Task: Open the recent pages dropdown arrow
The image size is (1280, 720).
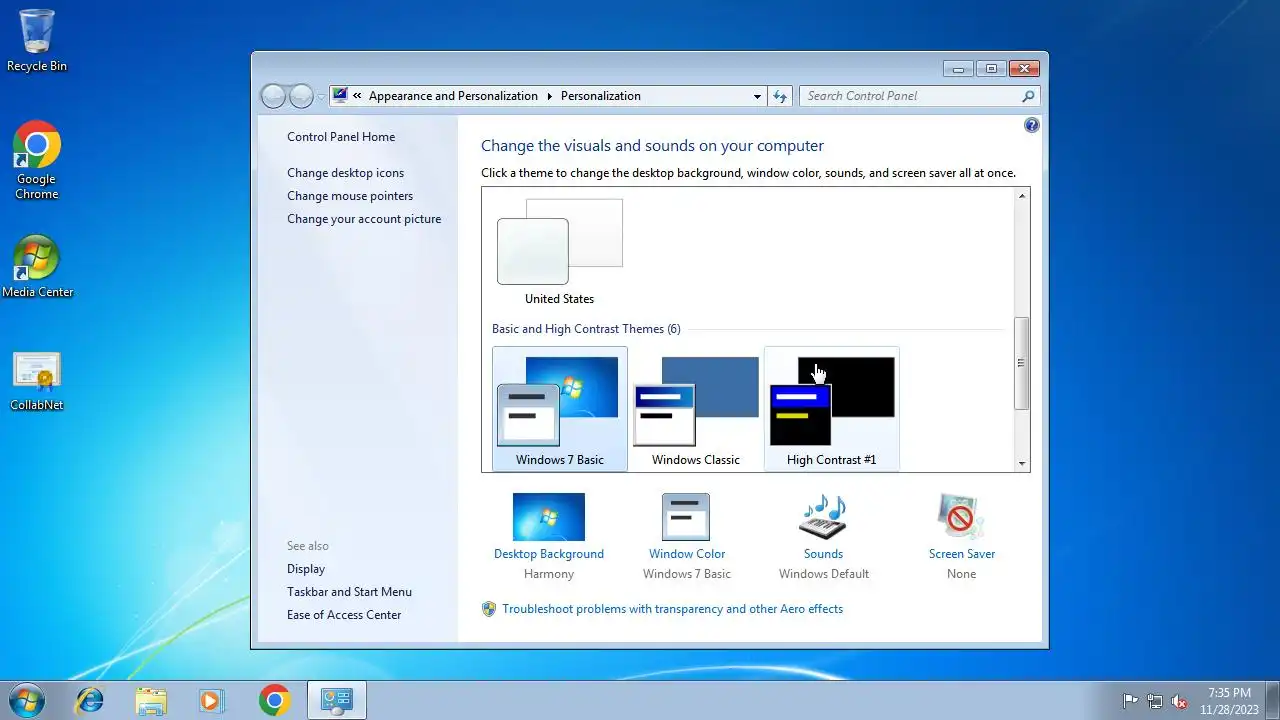Action: [320, 97]
